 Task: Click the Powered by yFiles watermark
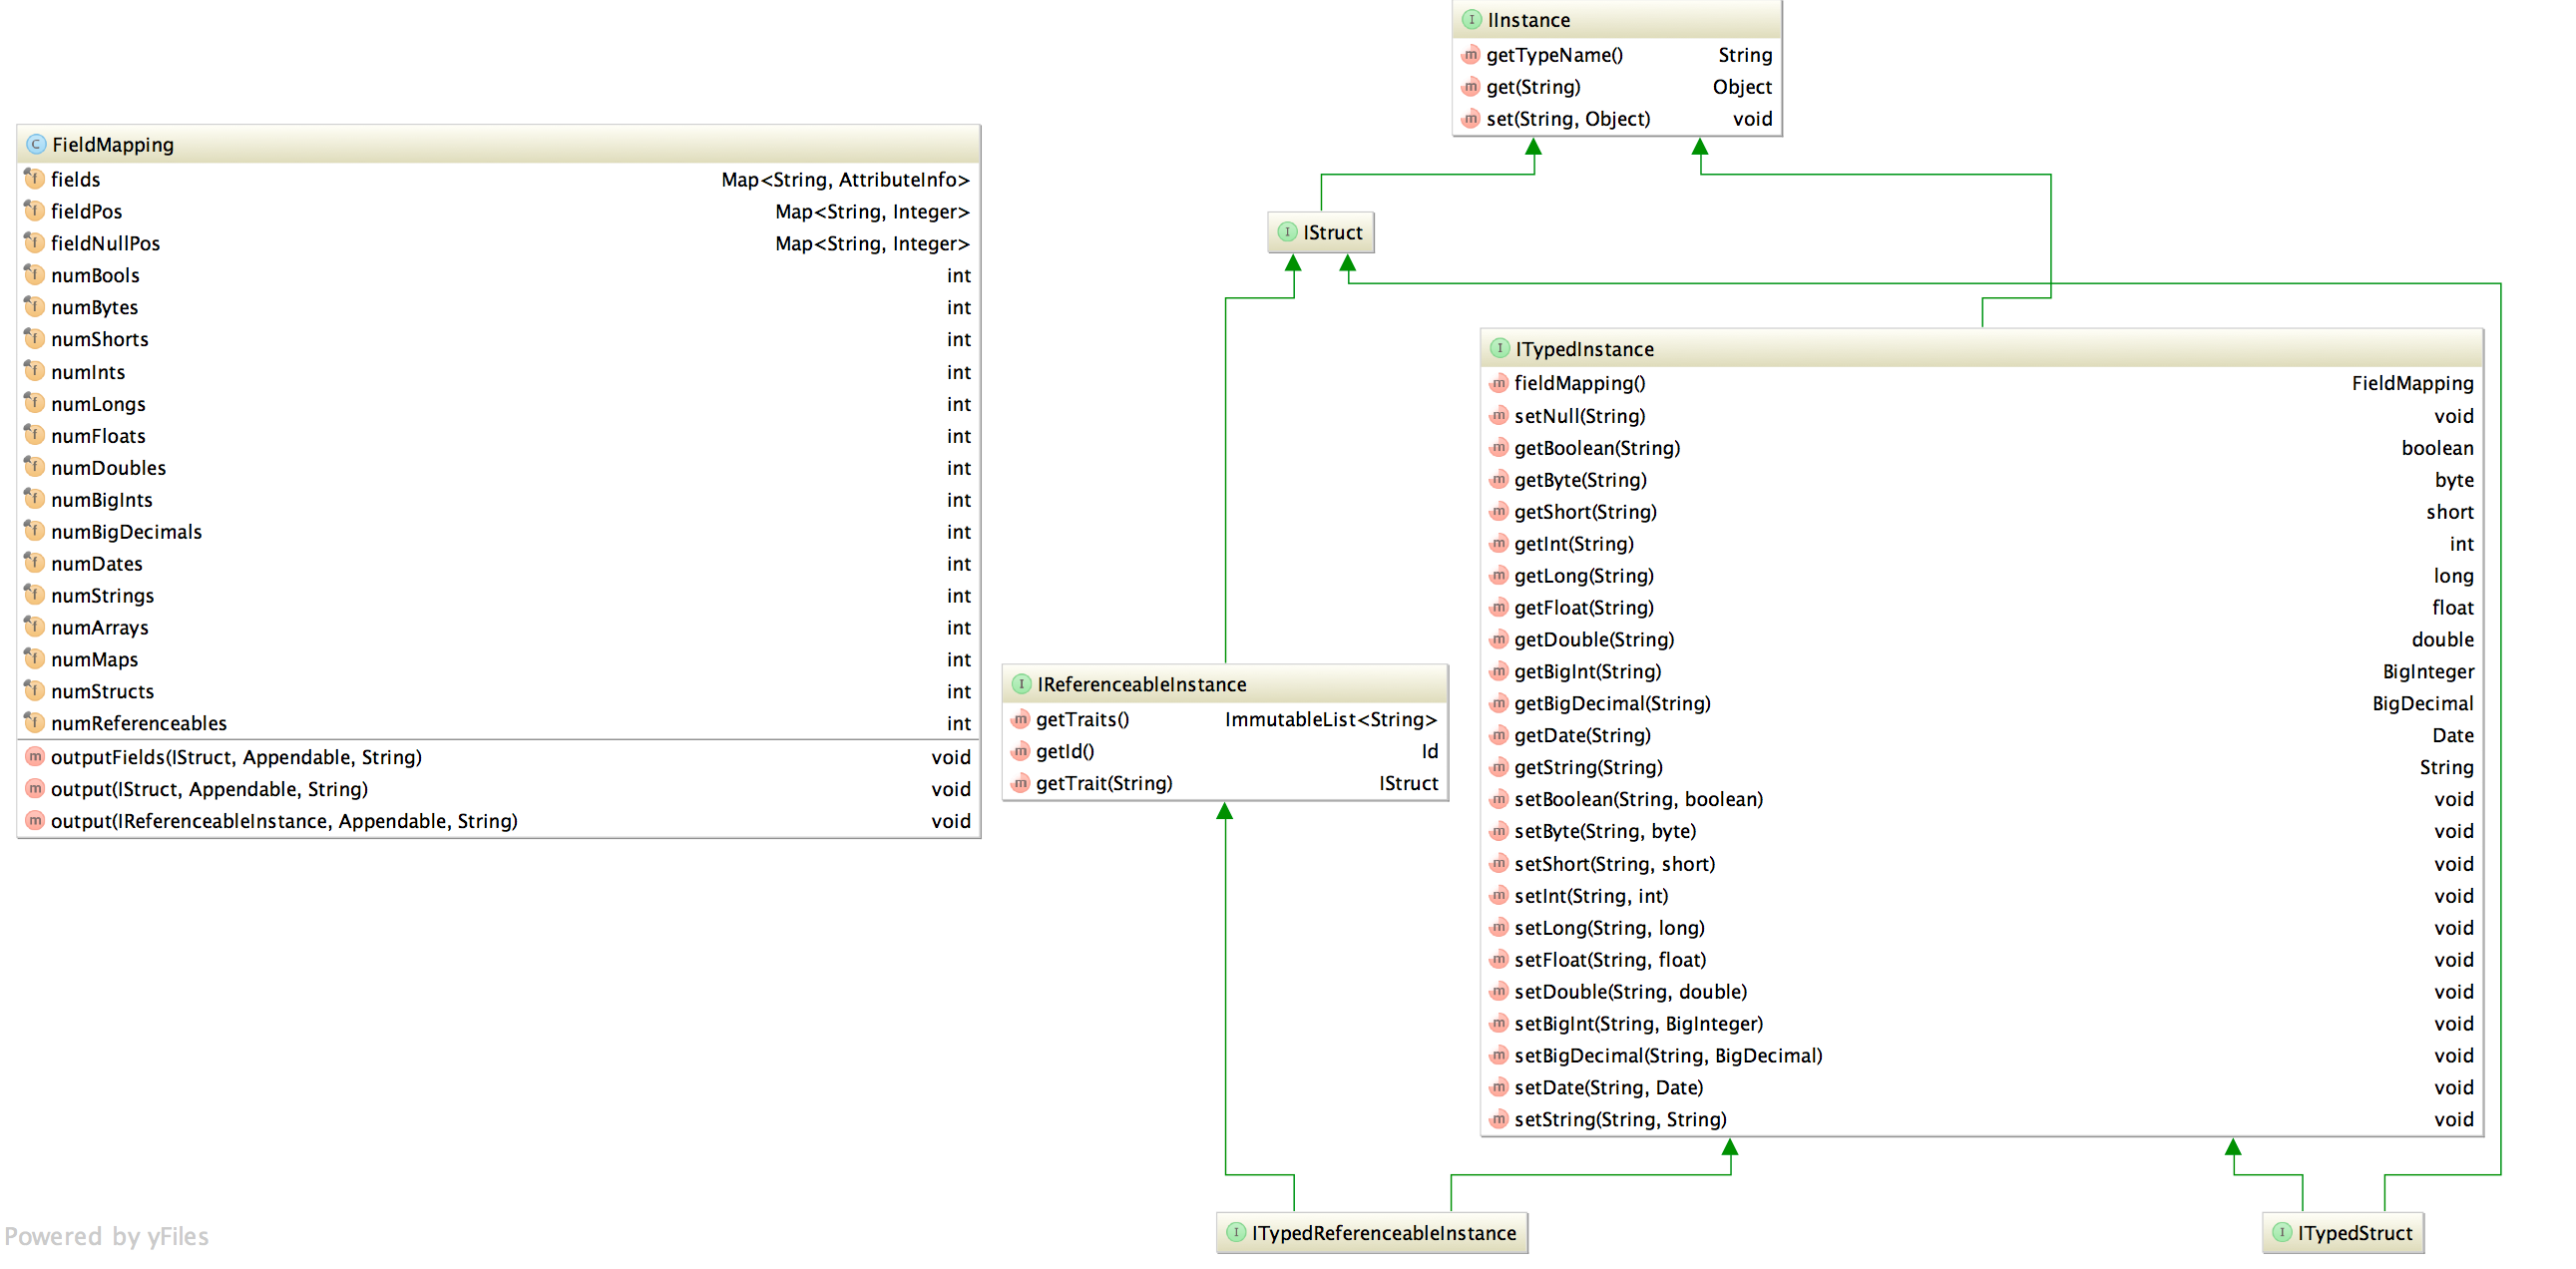(107, 1236)
